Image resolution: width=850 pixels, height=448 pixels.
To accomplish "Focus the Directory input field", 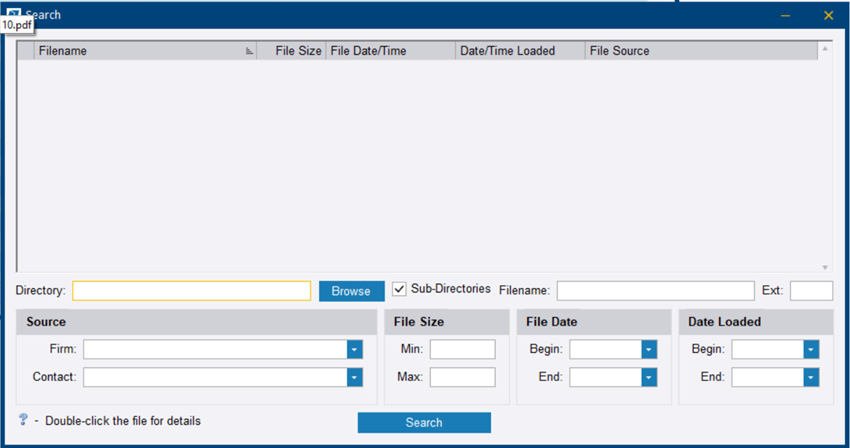I will pyautogui.click(x=191, y=291).
